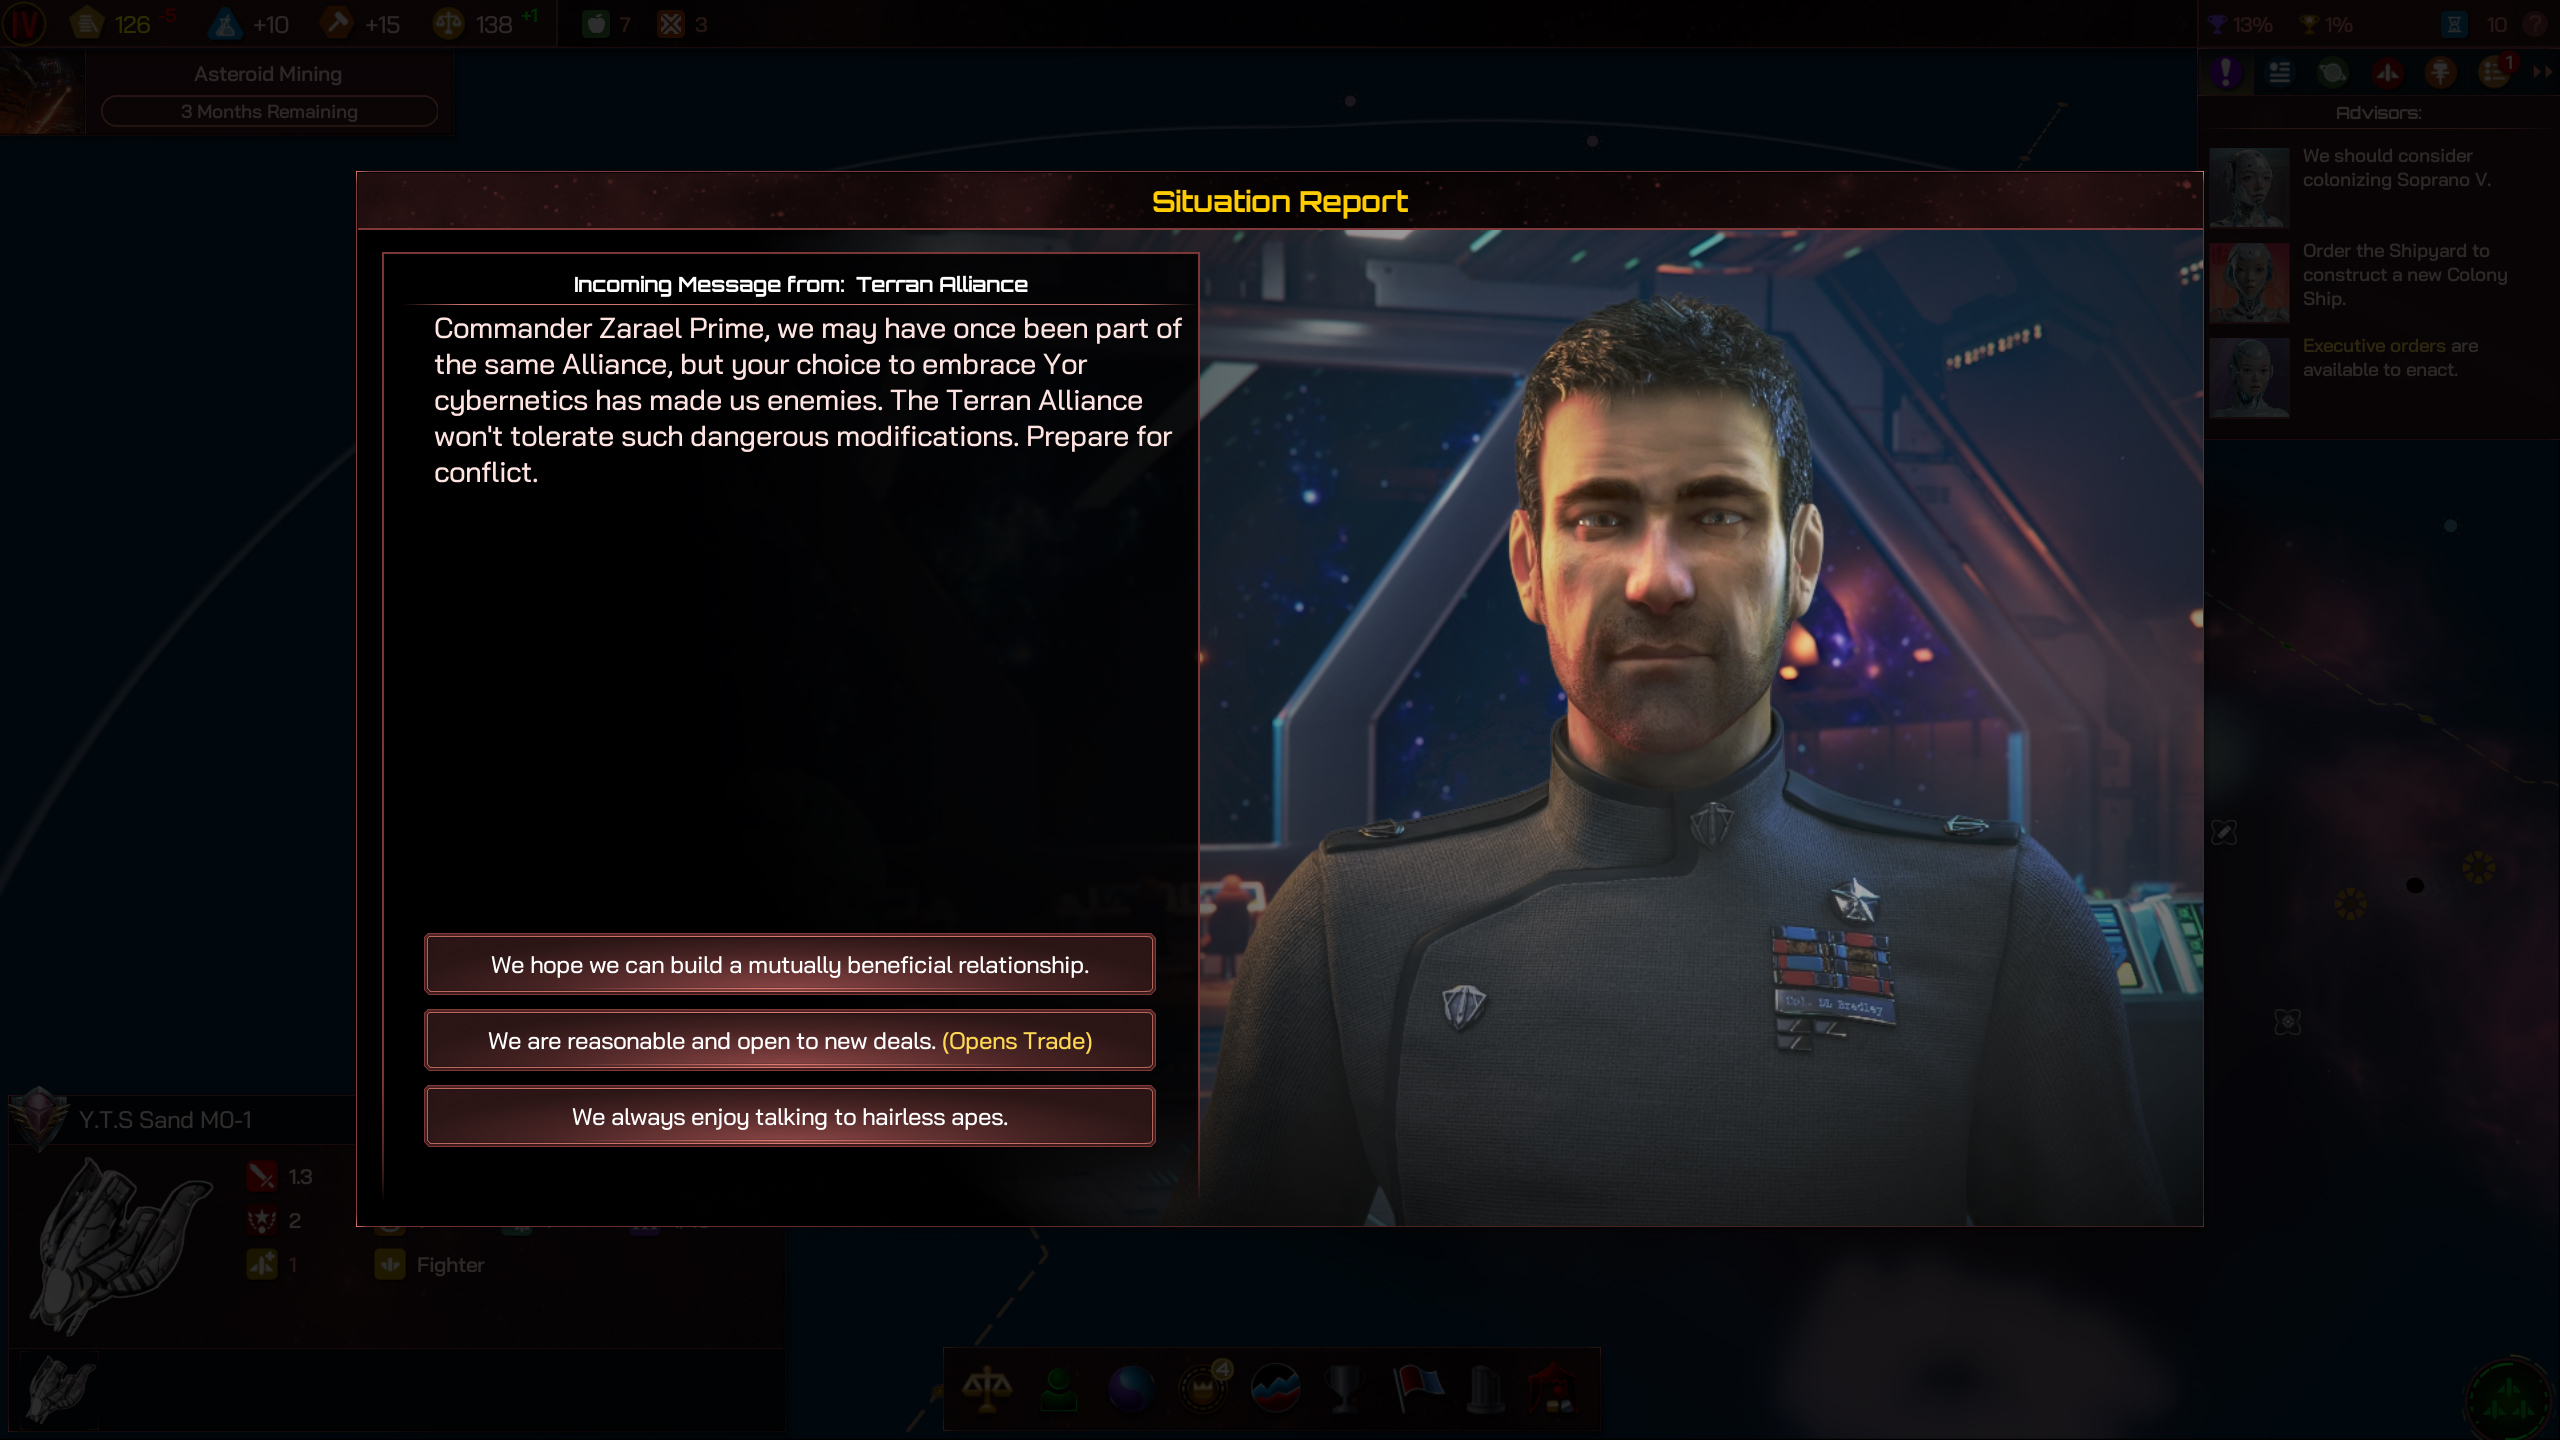Viewport: 2560px width, 1440px height.
Task: Select the red starship list tab
Action: pyautogui.click(x=2387, y=72)
